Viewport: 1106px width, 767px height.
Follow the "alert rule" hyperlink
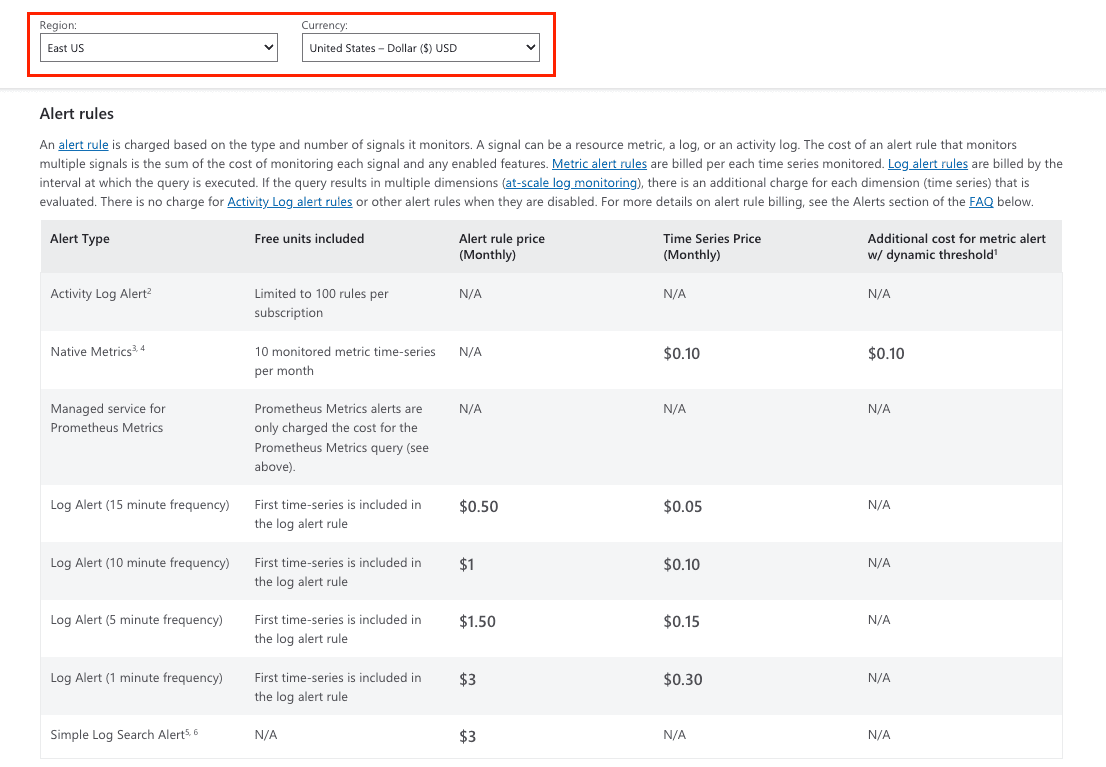coord(83,145)
